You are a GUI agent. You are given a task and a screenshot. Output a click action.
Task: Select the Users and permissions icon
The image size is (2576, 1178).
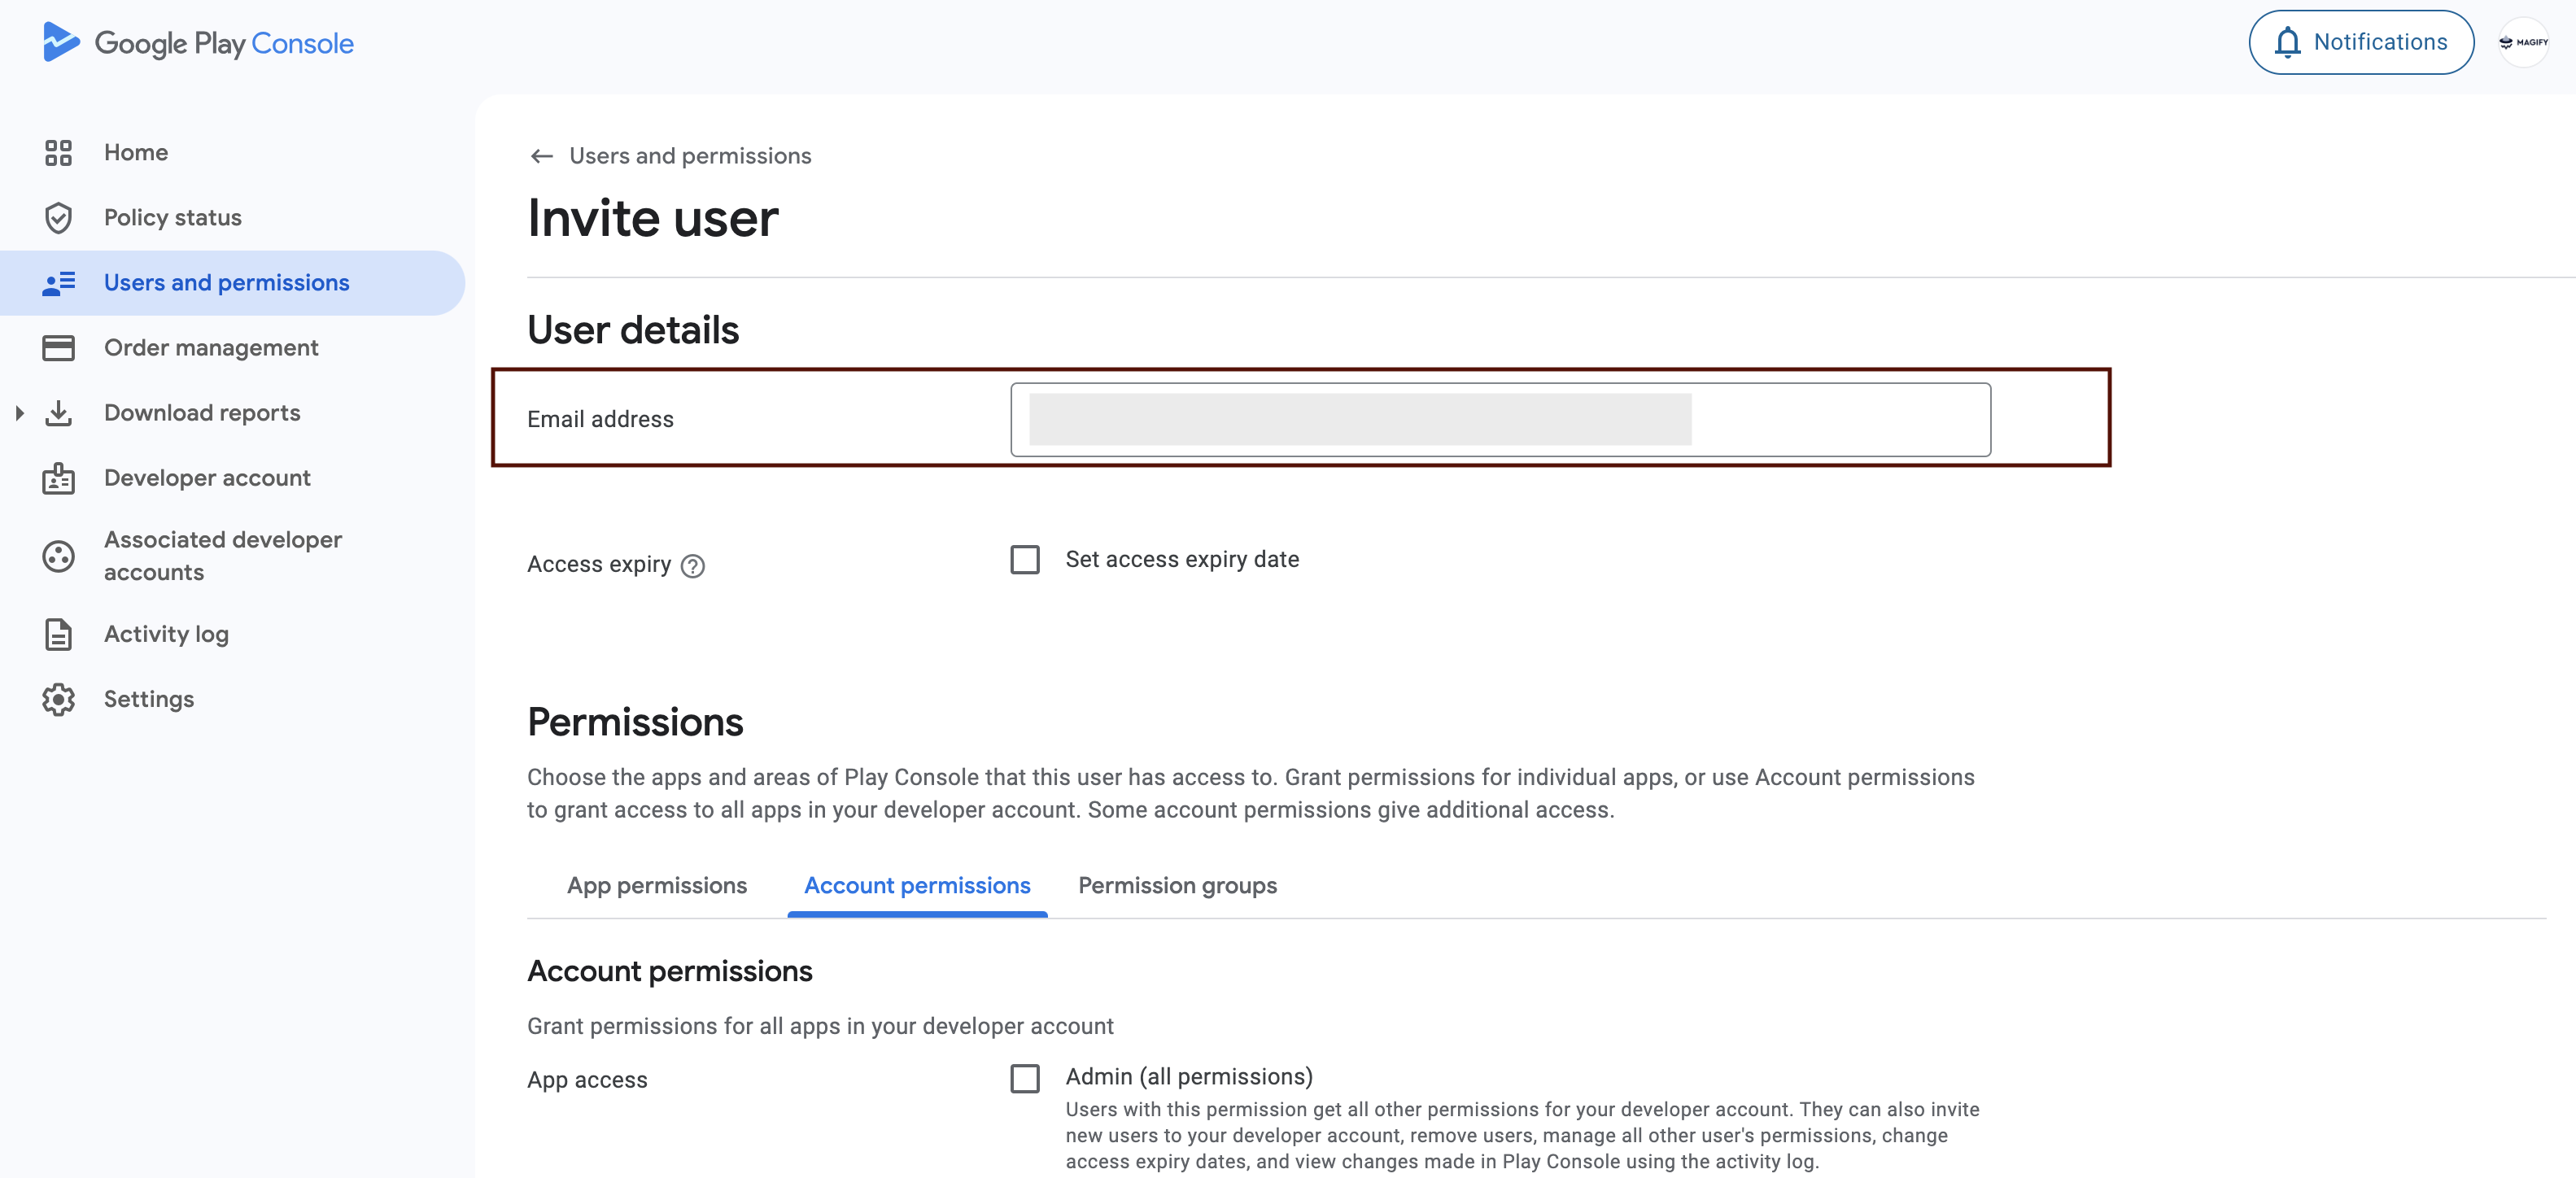click(58, 282)
